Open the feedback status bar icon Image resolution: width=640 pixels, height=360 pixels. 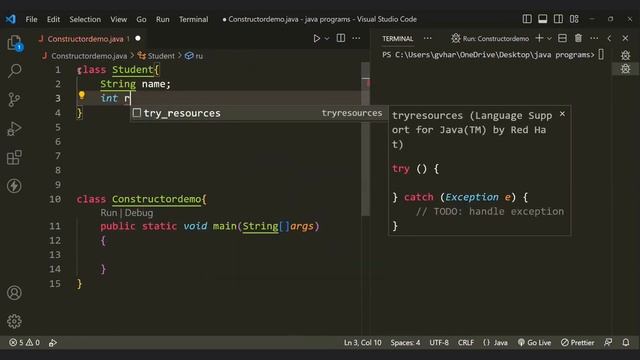tap(608, 342)
